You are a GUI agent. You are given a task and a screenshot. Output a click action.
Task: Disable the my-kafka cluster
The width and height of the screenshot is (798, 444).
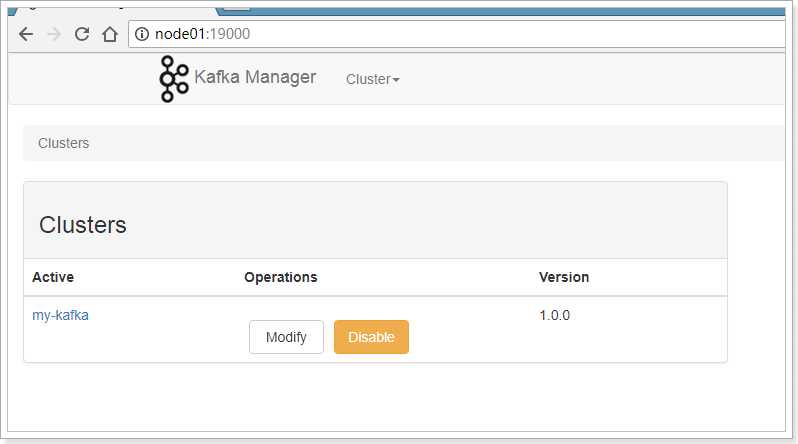(371, 337)
